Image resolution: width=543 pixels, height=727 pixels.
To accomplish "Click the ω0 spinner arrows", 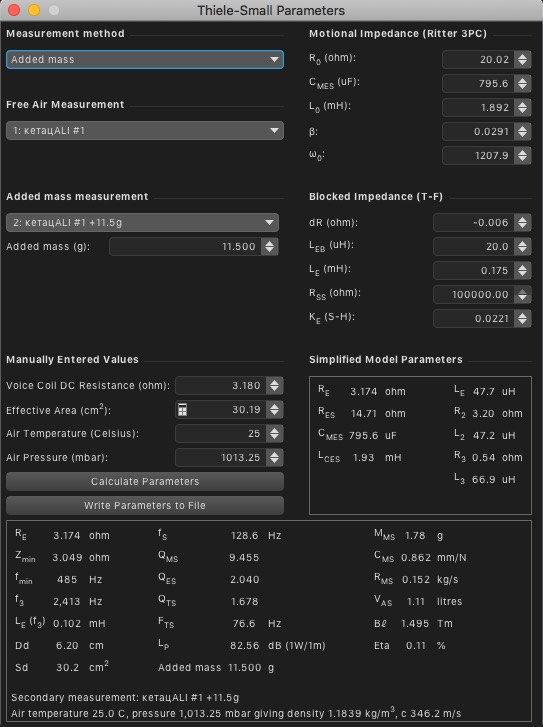I will coord(523,156).
